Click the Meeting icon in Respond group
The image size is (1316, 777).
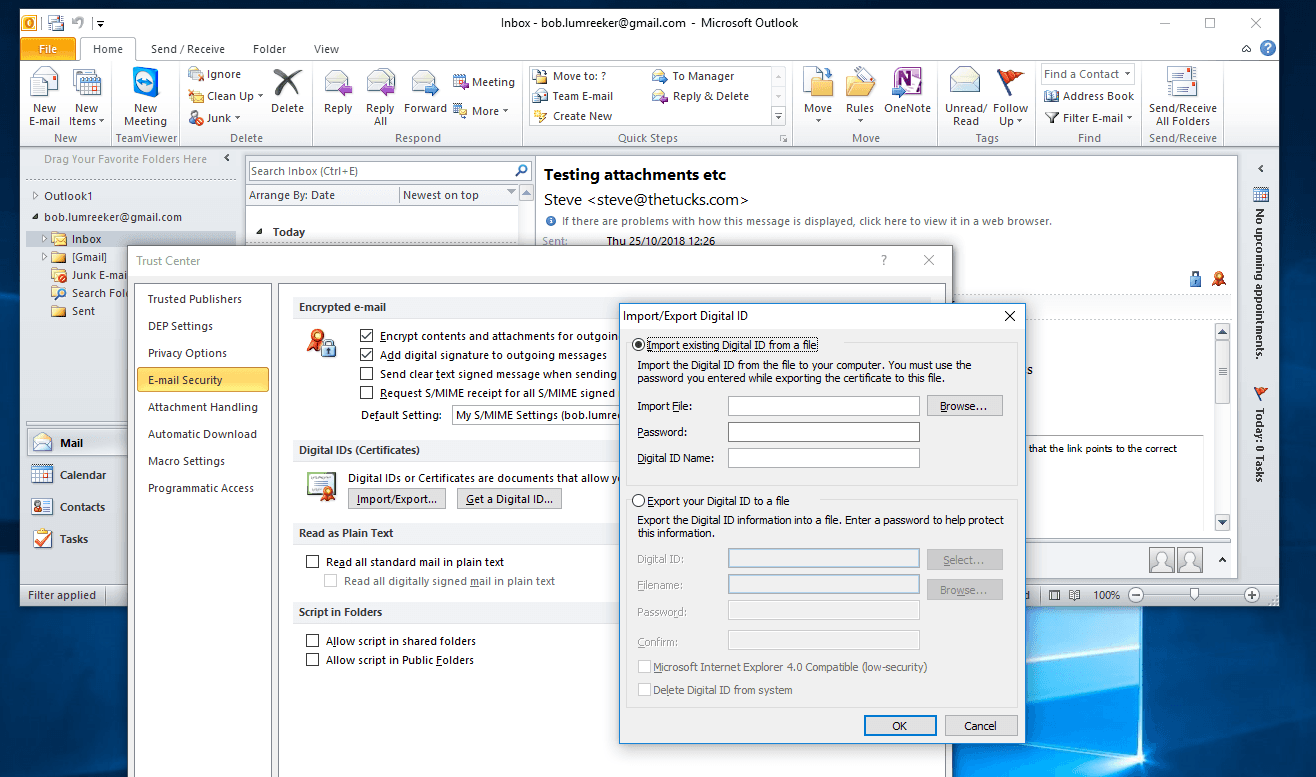[461, 82]
